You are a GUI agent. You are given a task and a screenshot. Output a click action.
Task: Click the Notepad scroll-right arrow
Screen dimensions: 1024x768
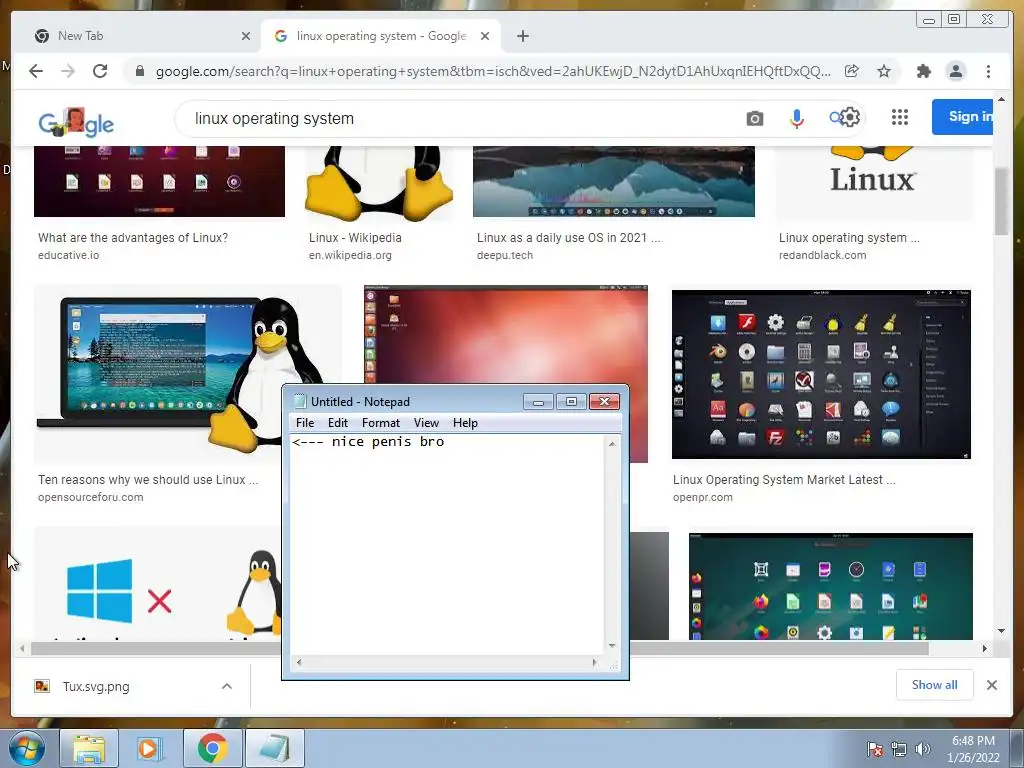click(594, 662)
